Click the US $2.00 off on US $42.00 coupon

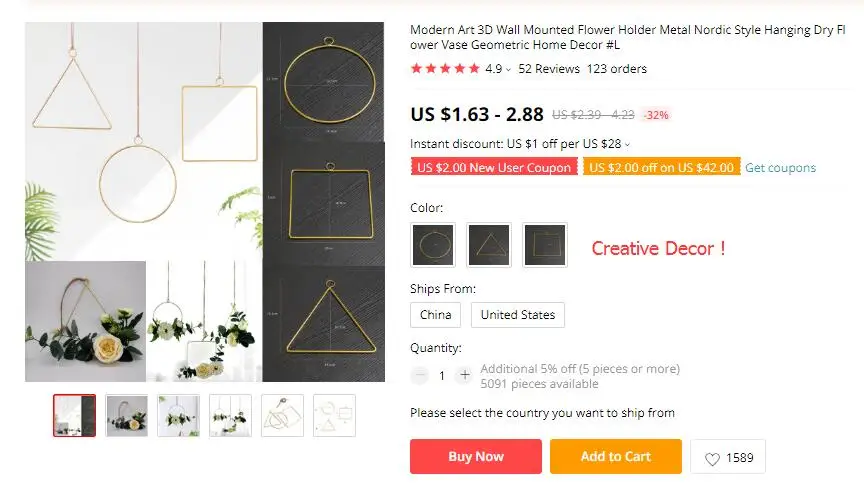tap(661, 167)
